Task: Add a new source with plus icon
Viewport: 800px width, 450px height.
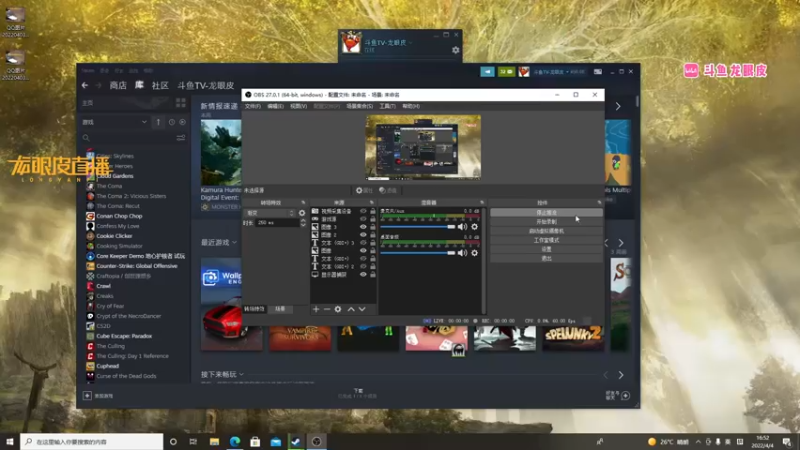Action: [316, 309]
